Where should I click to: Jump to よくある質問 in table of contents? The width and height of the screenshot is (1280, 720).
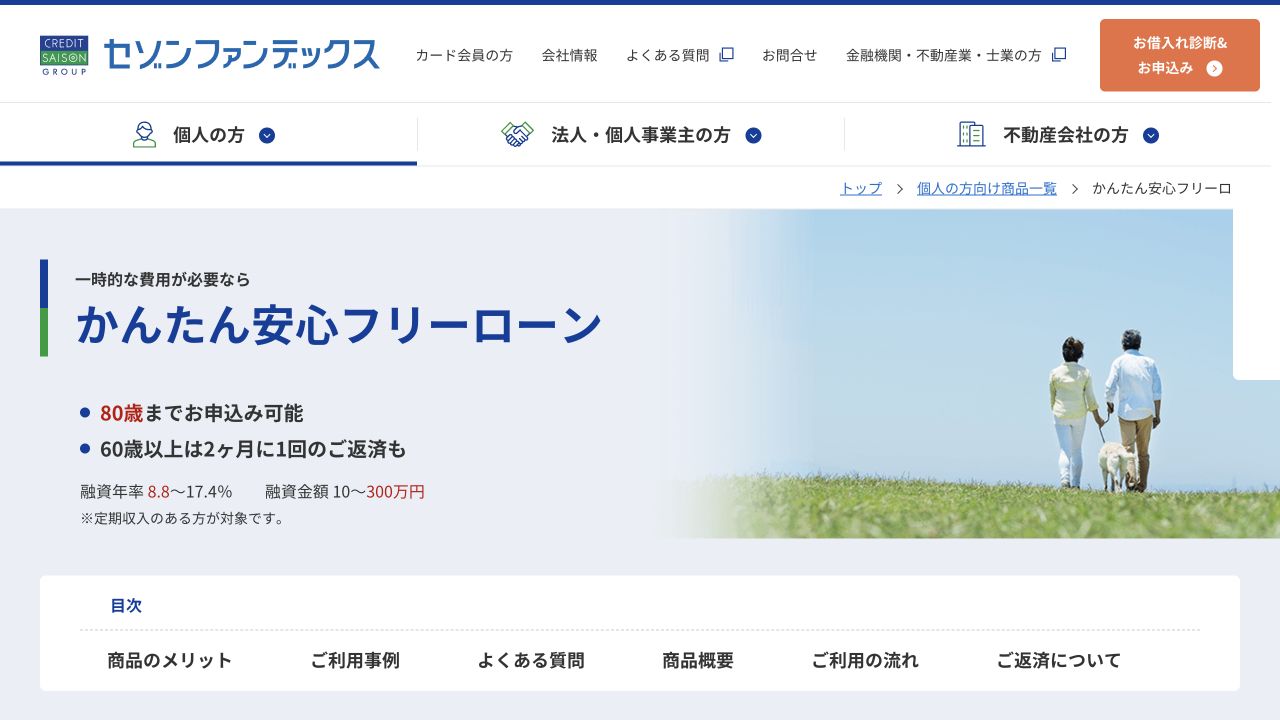point(531,660)
